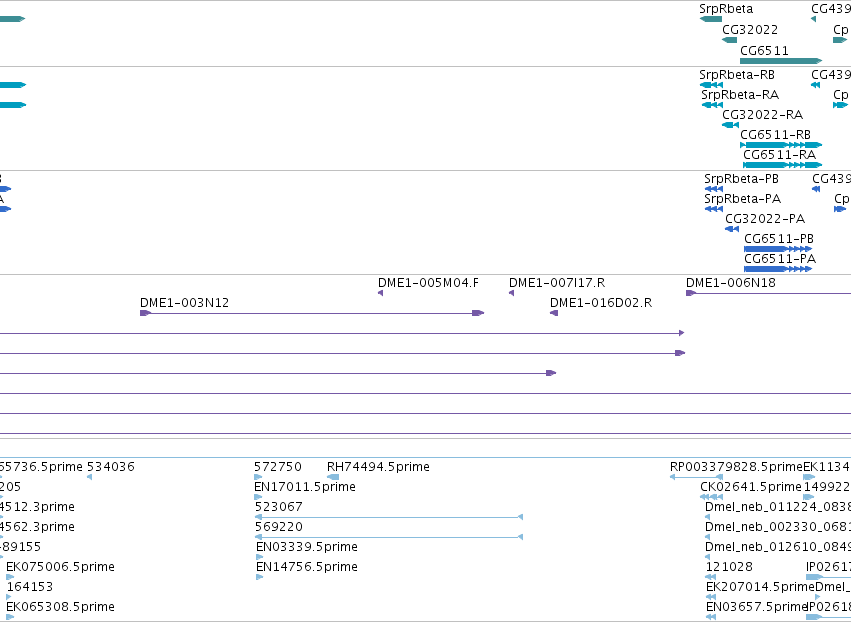
Task: Select the EK207014.5prime EST
Action: point(711,597)
